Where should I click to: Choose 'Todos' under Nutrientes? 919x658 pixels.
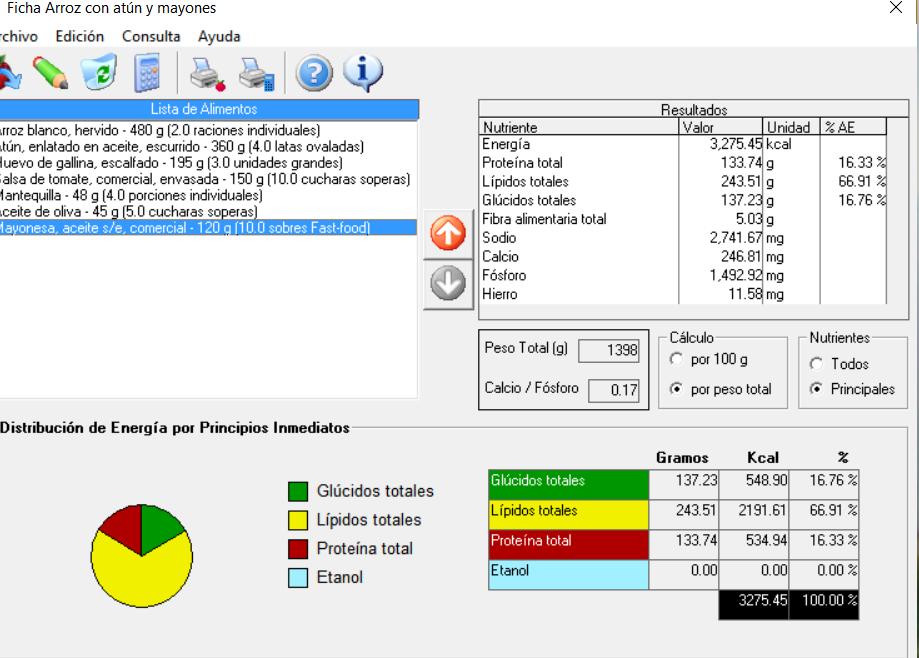(816, 364)
